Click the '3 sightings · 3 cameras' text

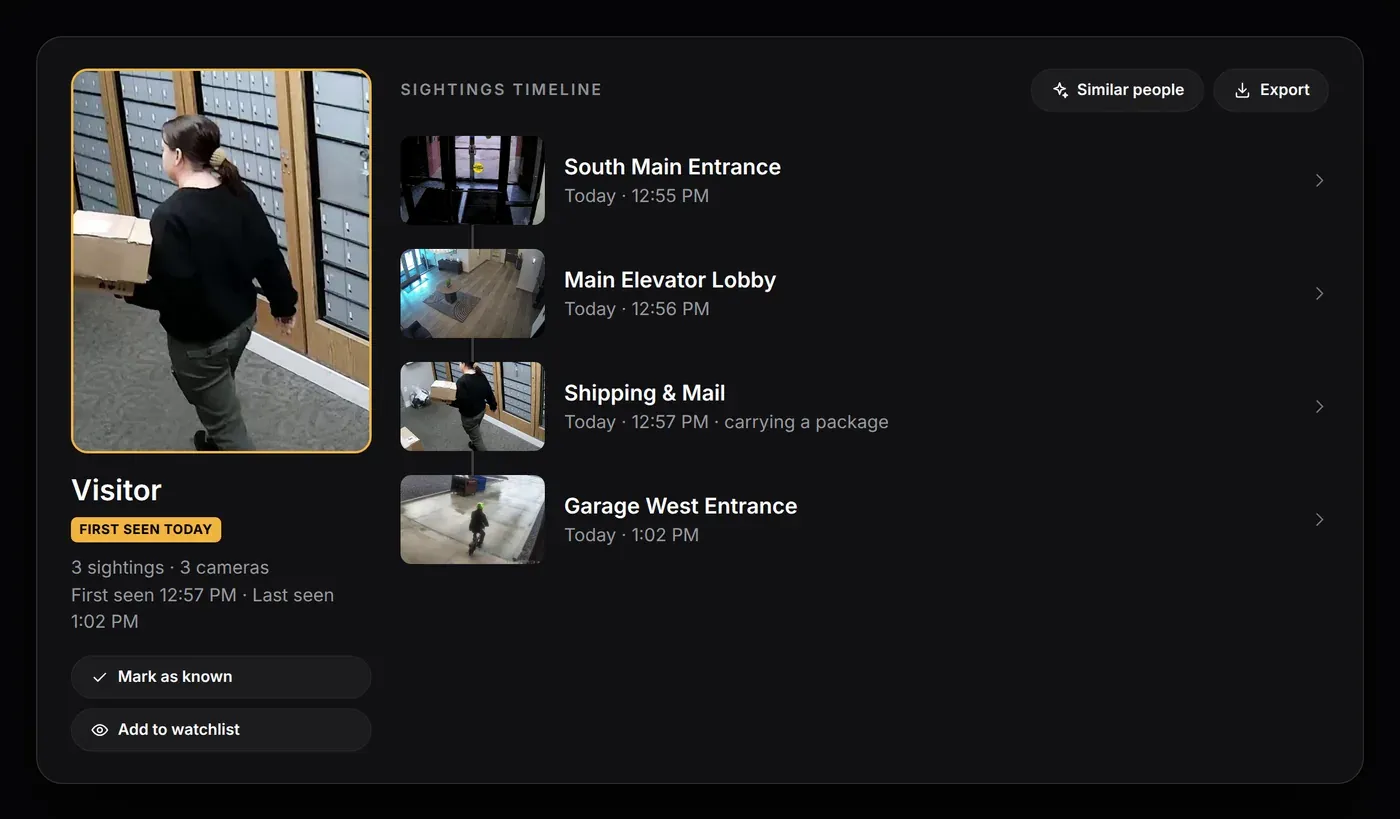click(170, 567)
